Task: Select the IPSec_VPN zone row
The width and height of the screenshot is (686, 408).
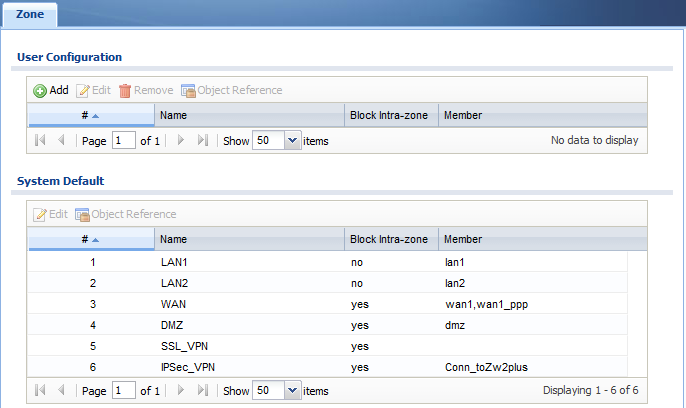Action: coord(327,367)
